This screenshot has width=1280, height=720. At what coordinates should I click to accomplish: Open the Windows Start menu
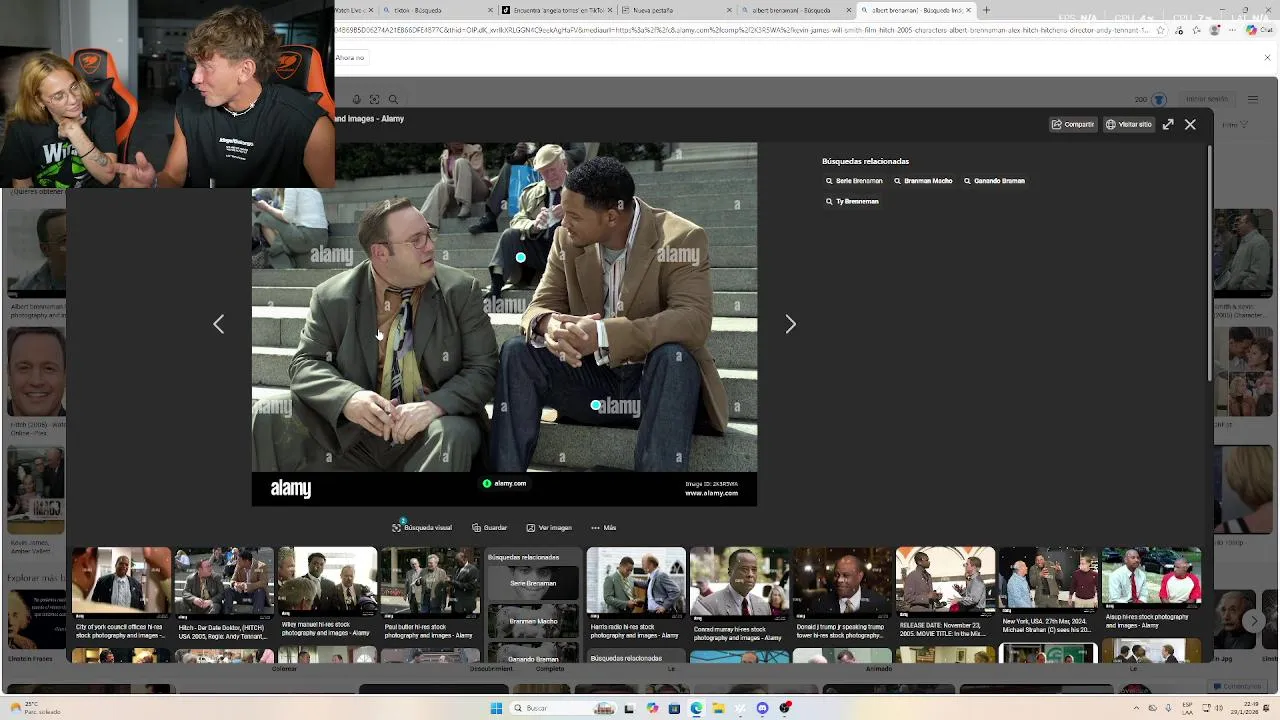point(496,708)
